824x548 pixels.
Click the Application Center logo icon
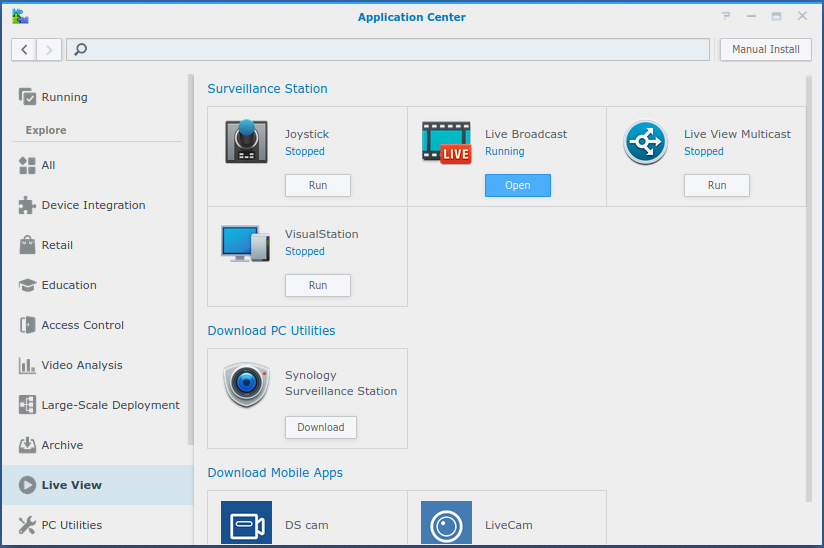click(x=20, y=16)
